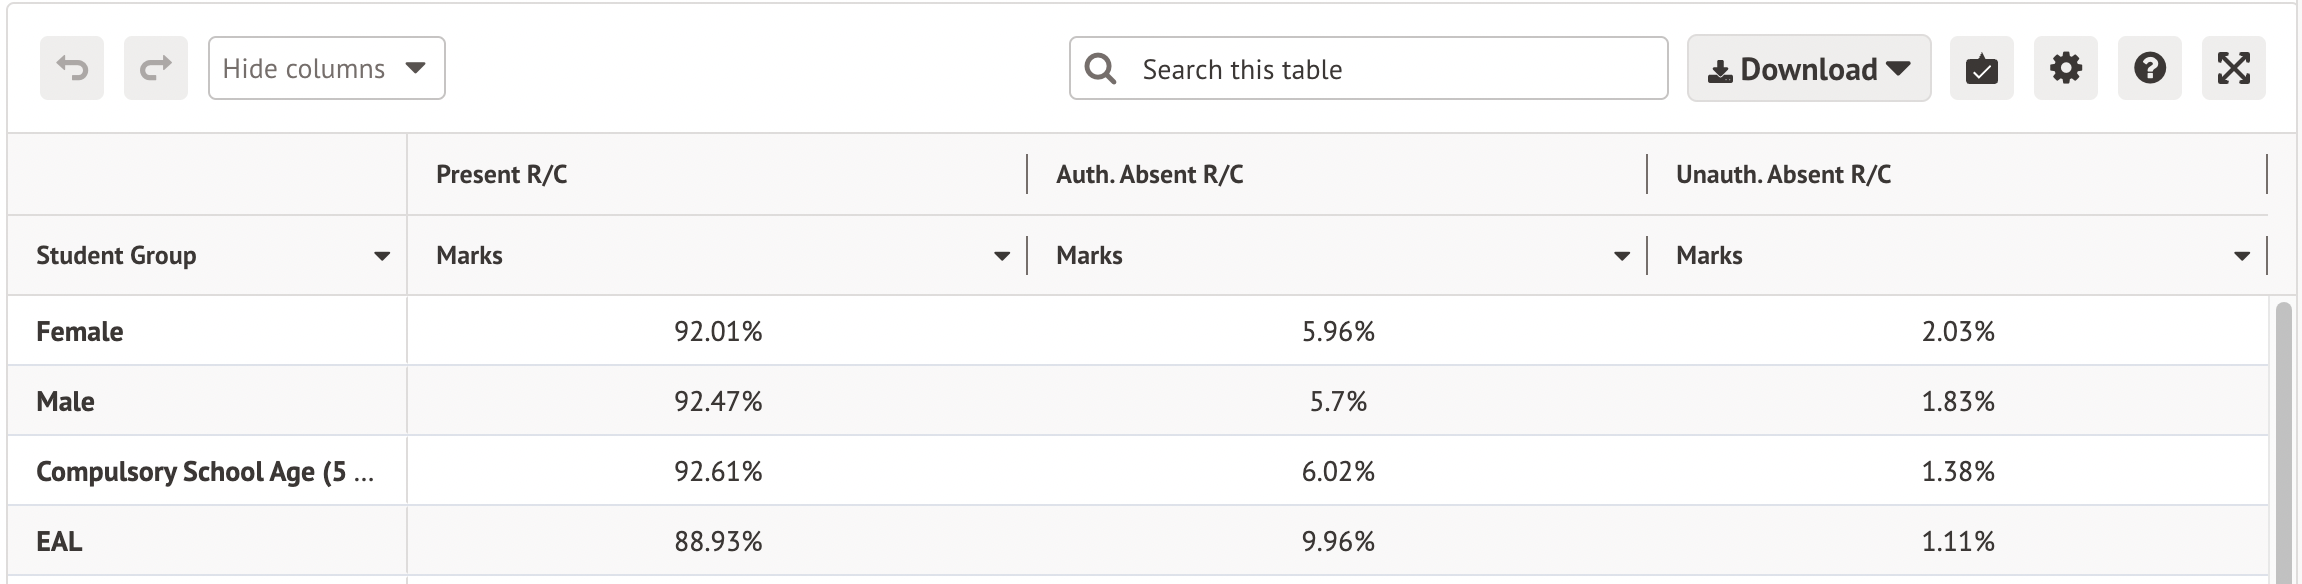Screen dimensions: 2302x584
Task: Select the Female row label
Action: [x=80, y=332]
